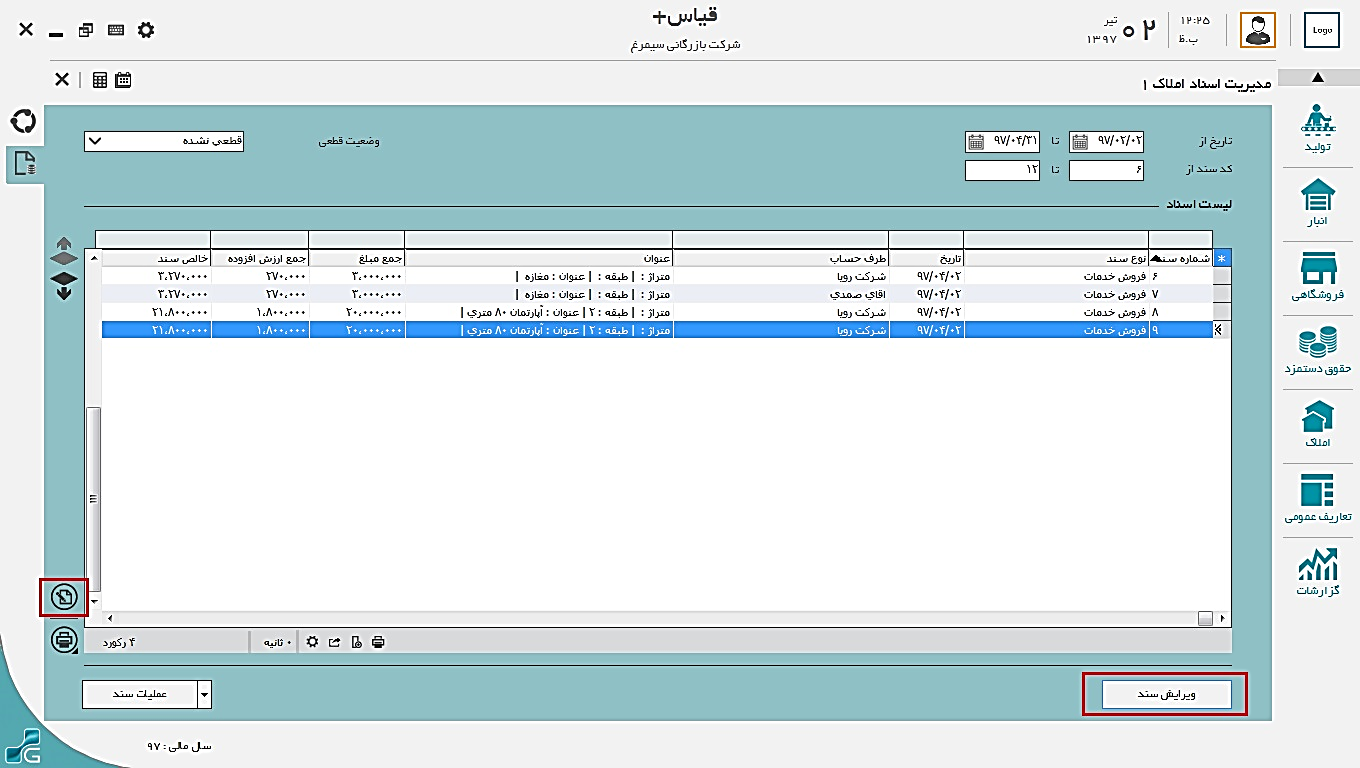Click the export icon in grid status bar
This screenshot has width=1360, height=768.
click(334, 642)
